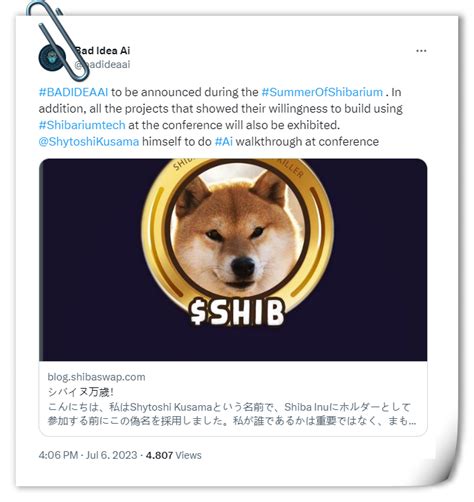Click the Jul 6, 2023 date
This screenshot has width=474, height=502.
(112, 455)
